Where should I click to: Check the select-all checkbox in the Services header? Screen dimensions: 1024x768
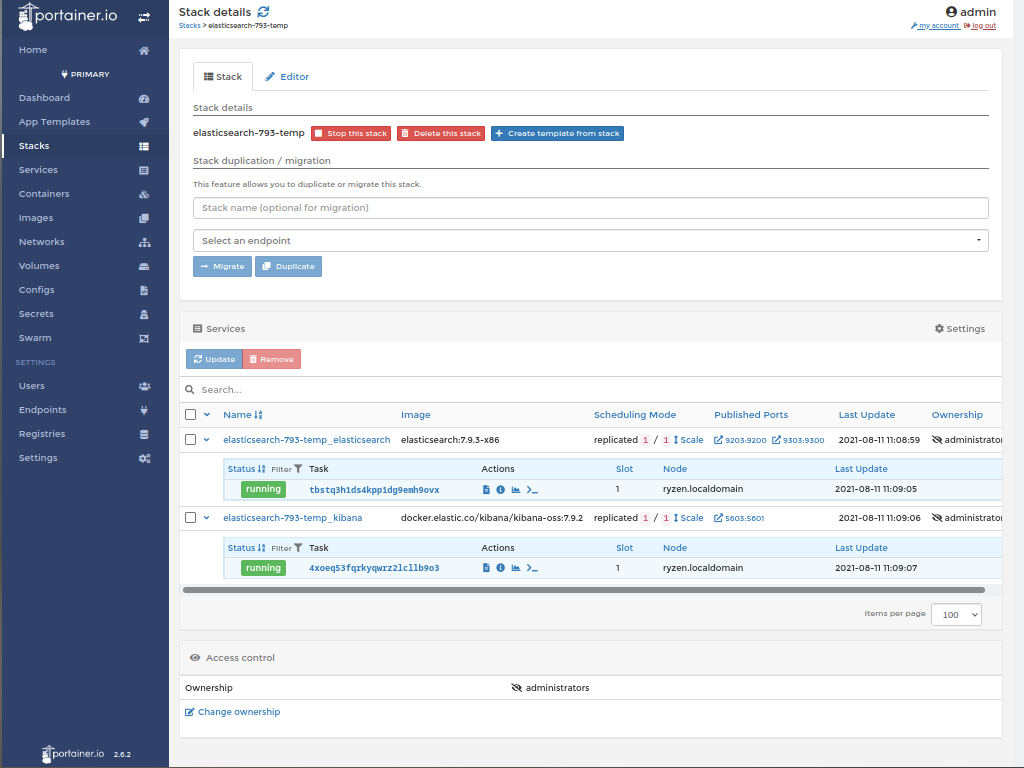click(x=190, y=414)
